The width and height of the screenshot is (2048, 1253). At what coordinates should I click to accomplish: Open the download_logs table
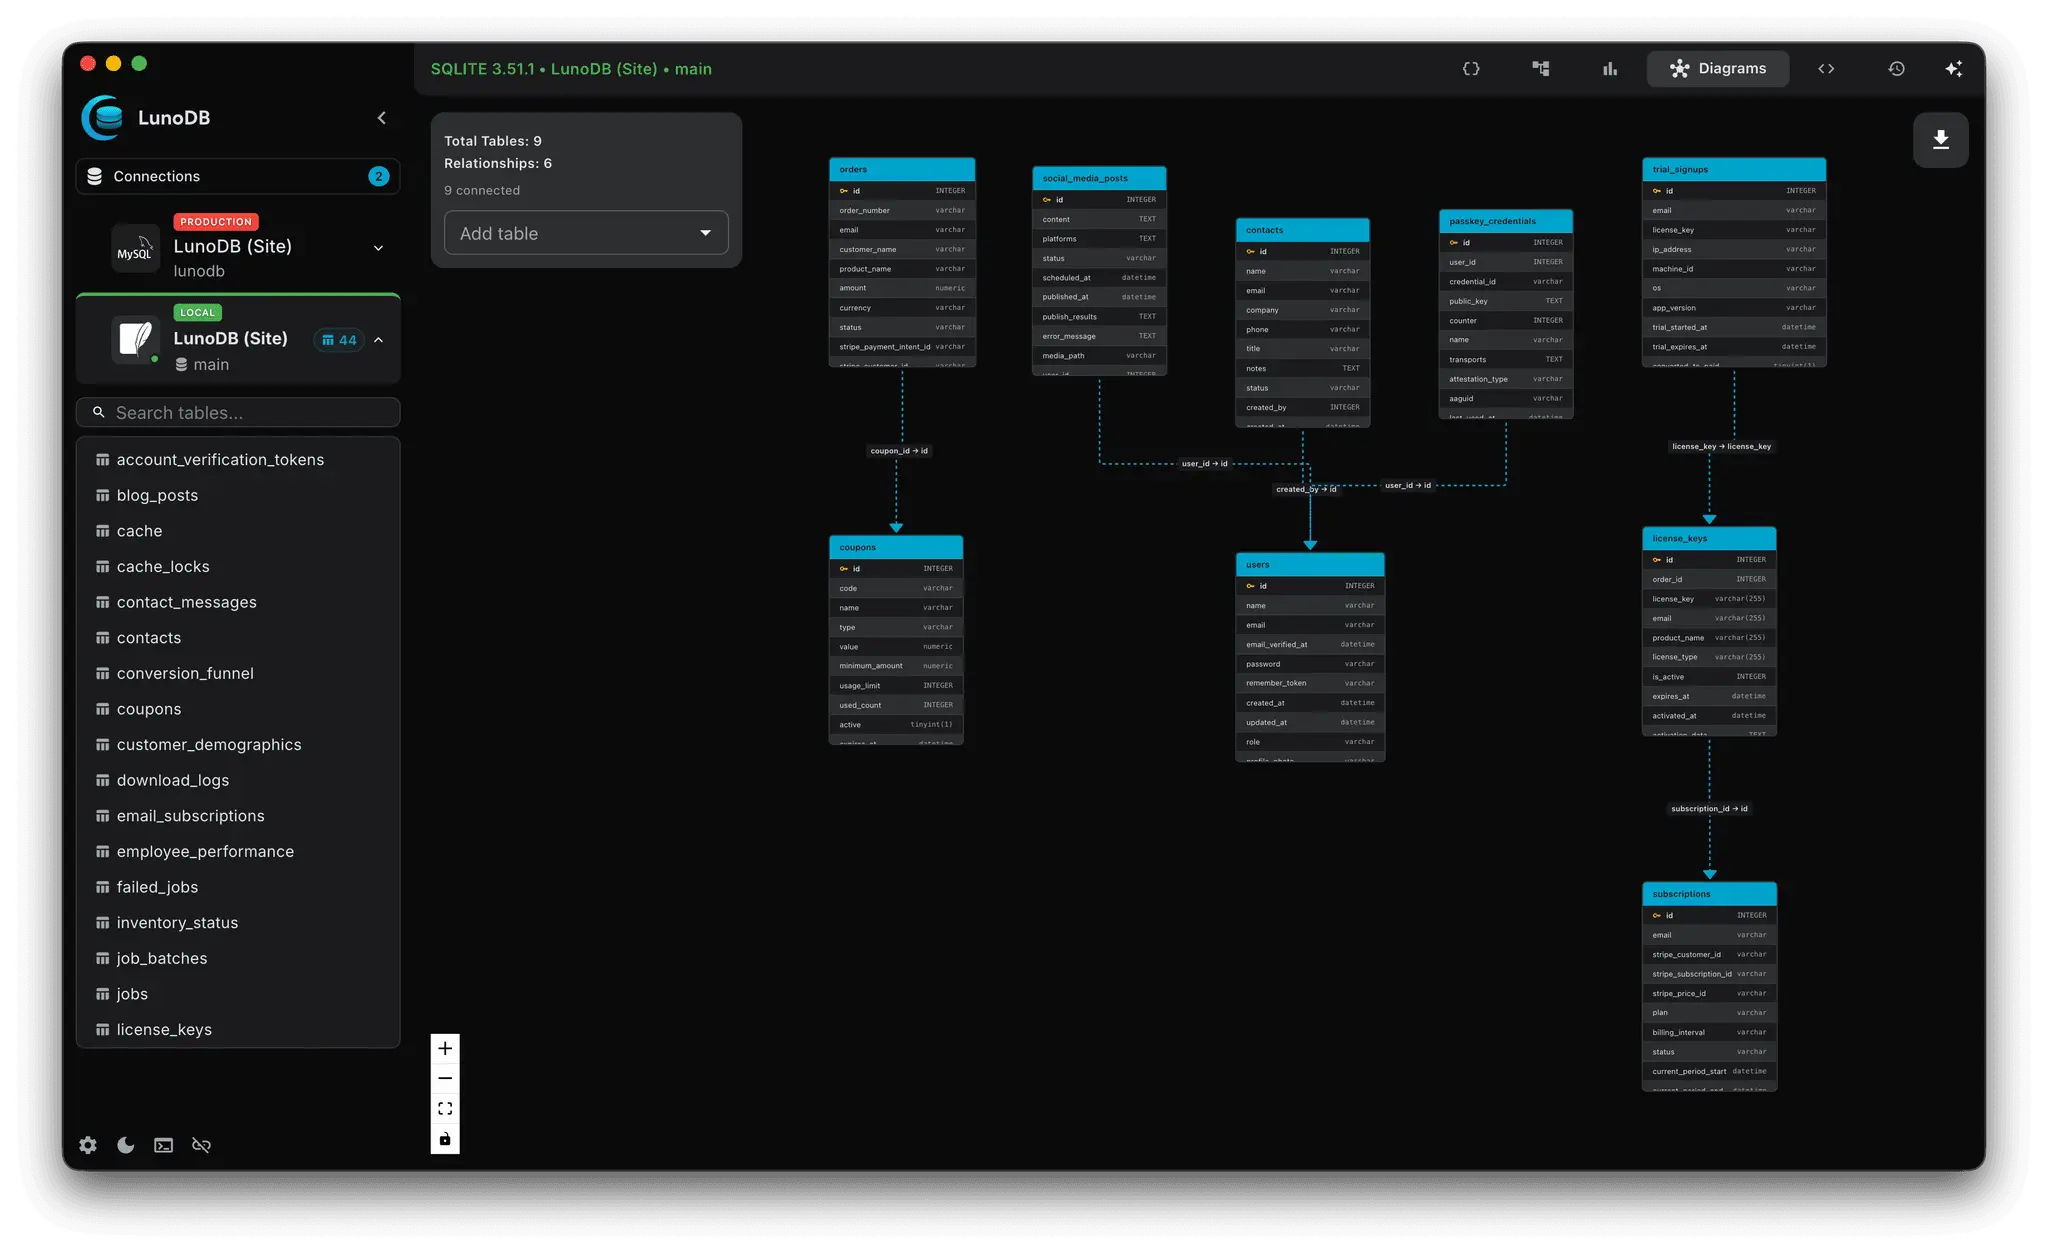coord(238,780)
